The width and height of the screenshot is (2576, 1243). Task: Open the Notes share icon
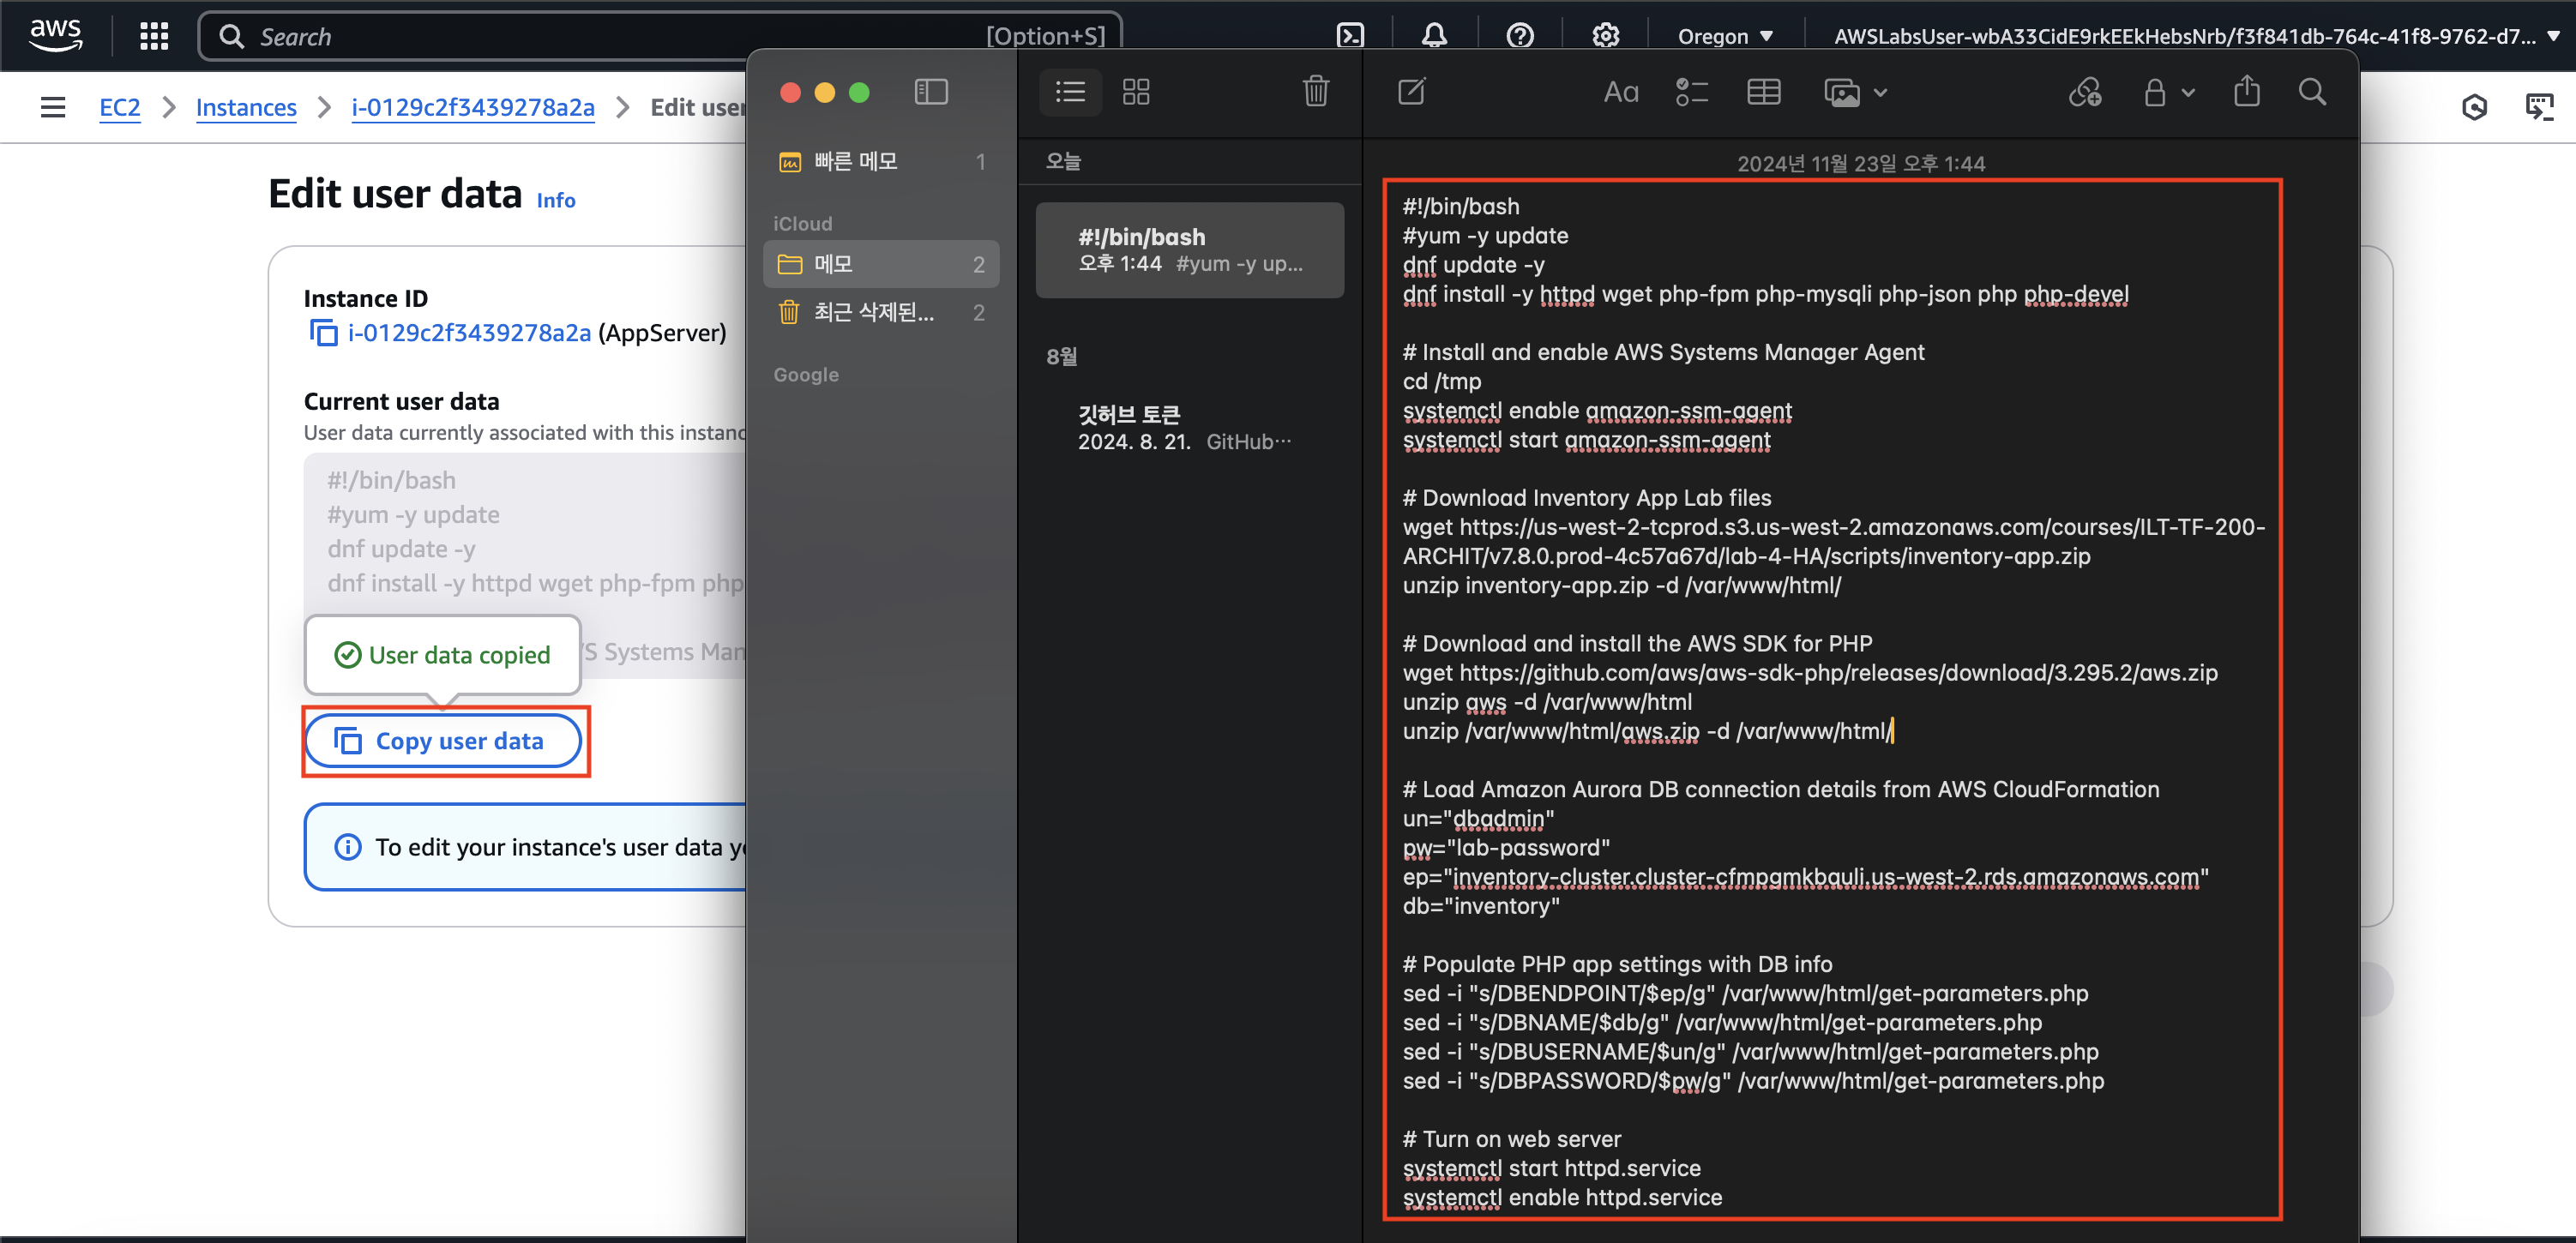(2246, 91)
